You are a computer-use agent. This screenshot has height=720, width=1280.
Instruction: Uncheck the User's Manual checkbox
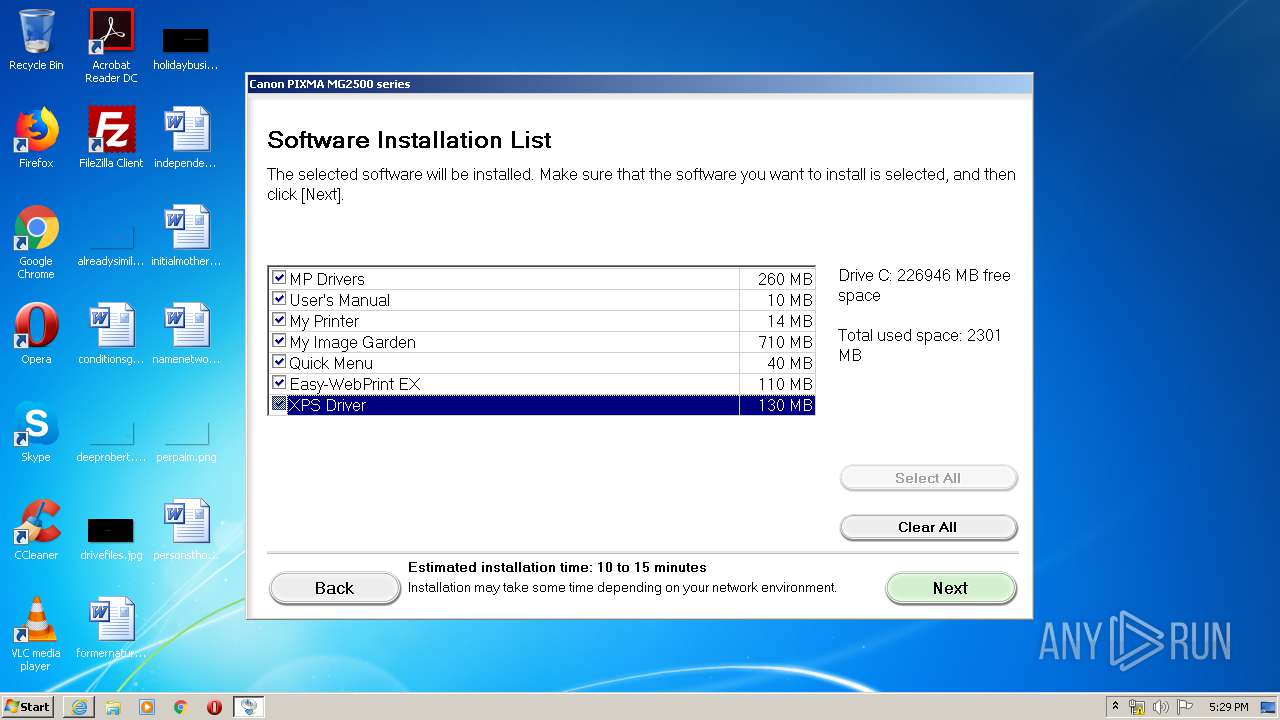point(279,299)
